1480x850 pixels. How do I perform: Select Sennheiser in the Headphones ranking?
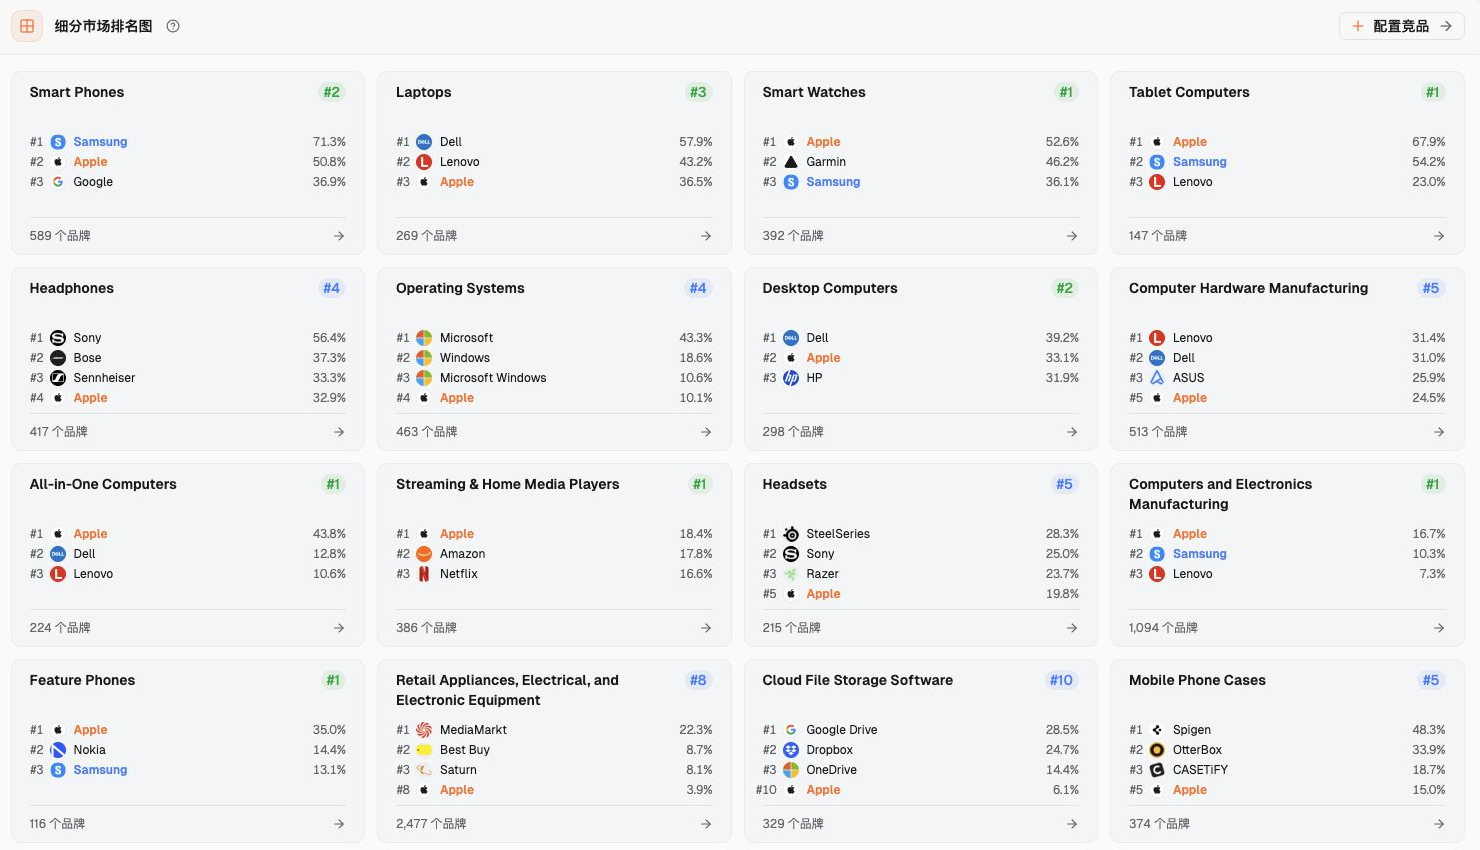point(104,378)
